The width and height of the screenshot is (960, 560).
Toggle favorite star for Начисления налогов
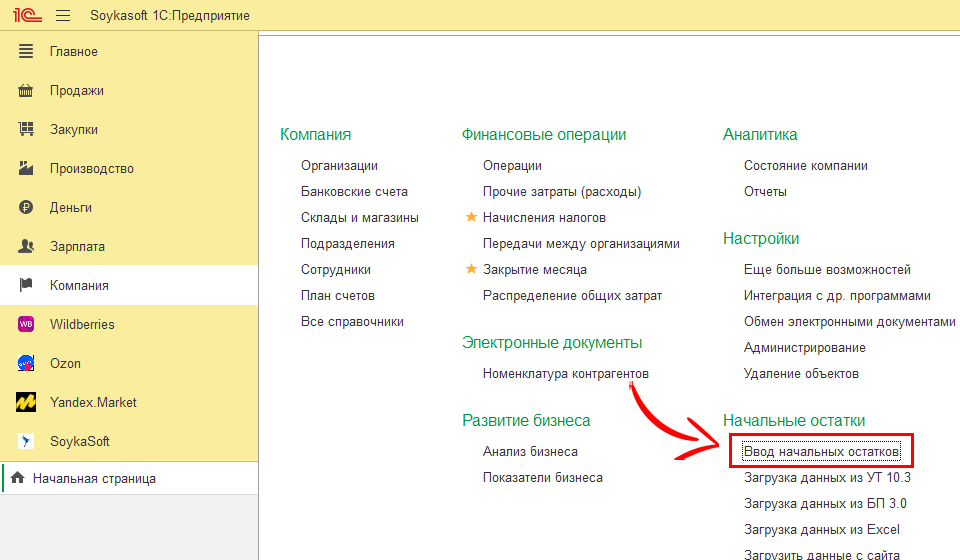[x=471, y=218]
